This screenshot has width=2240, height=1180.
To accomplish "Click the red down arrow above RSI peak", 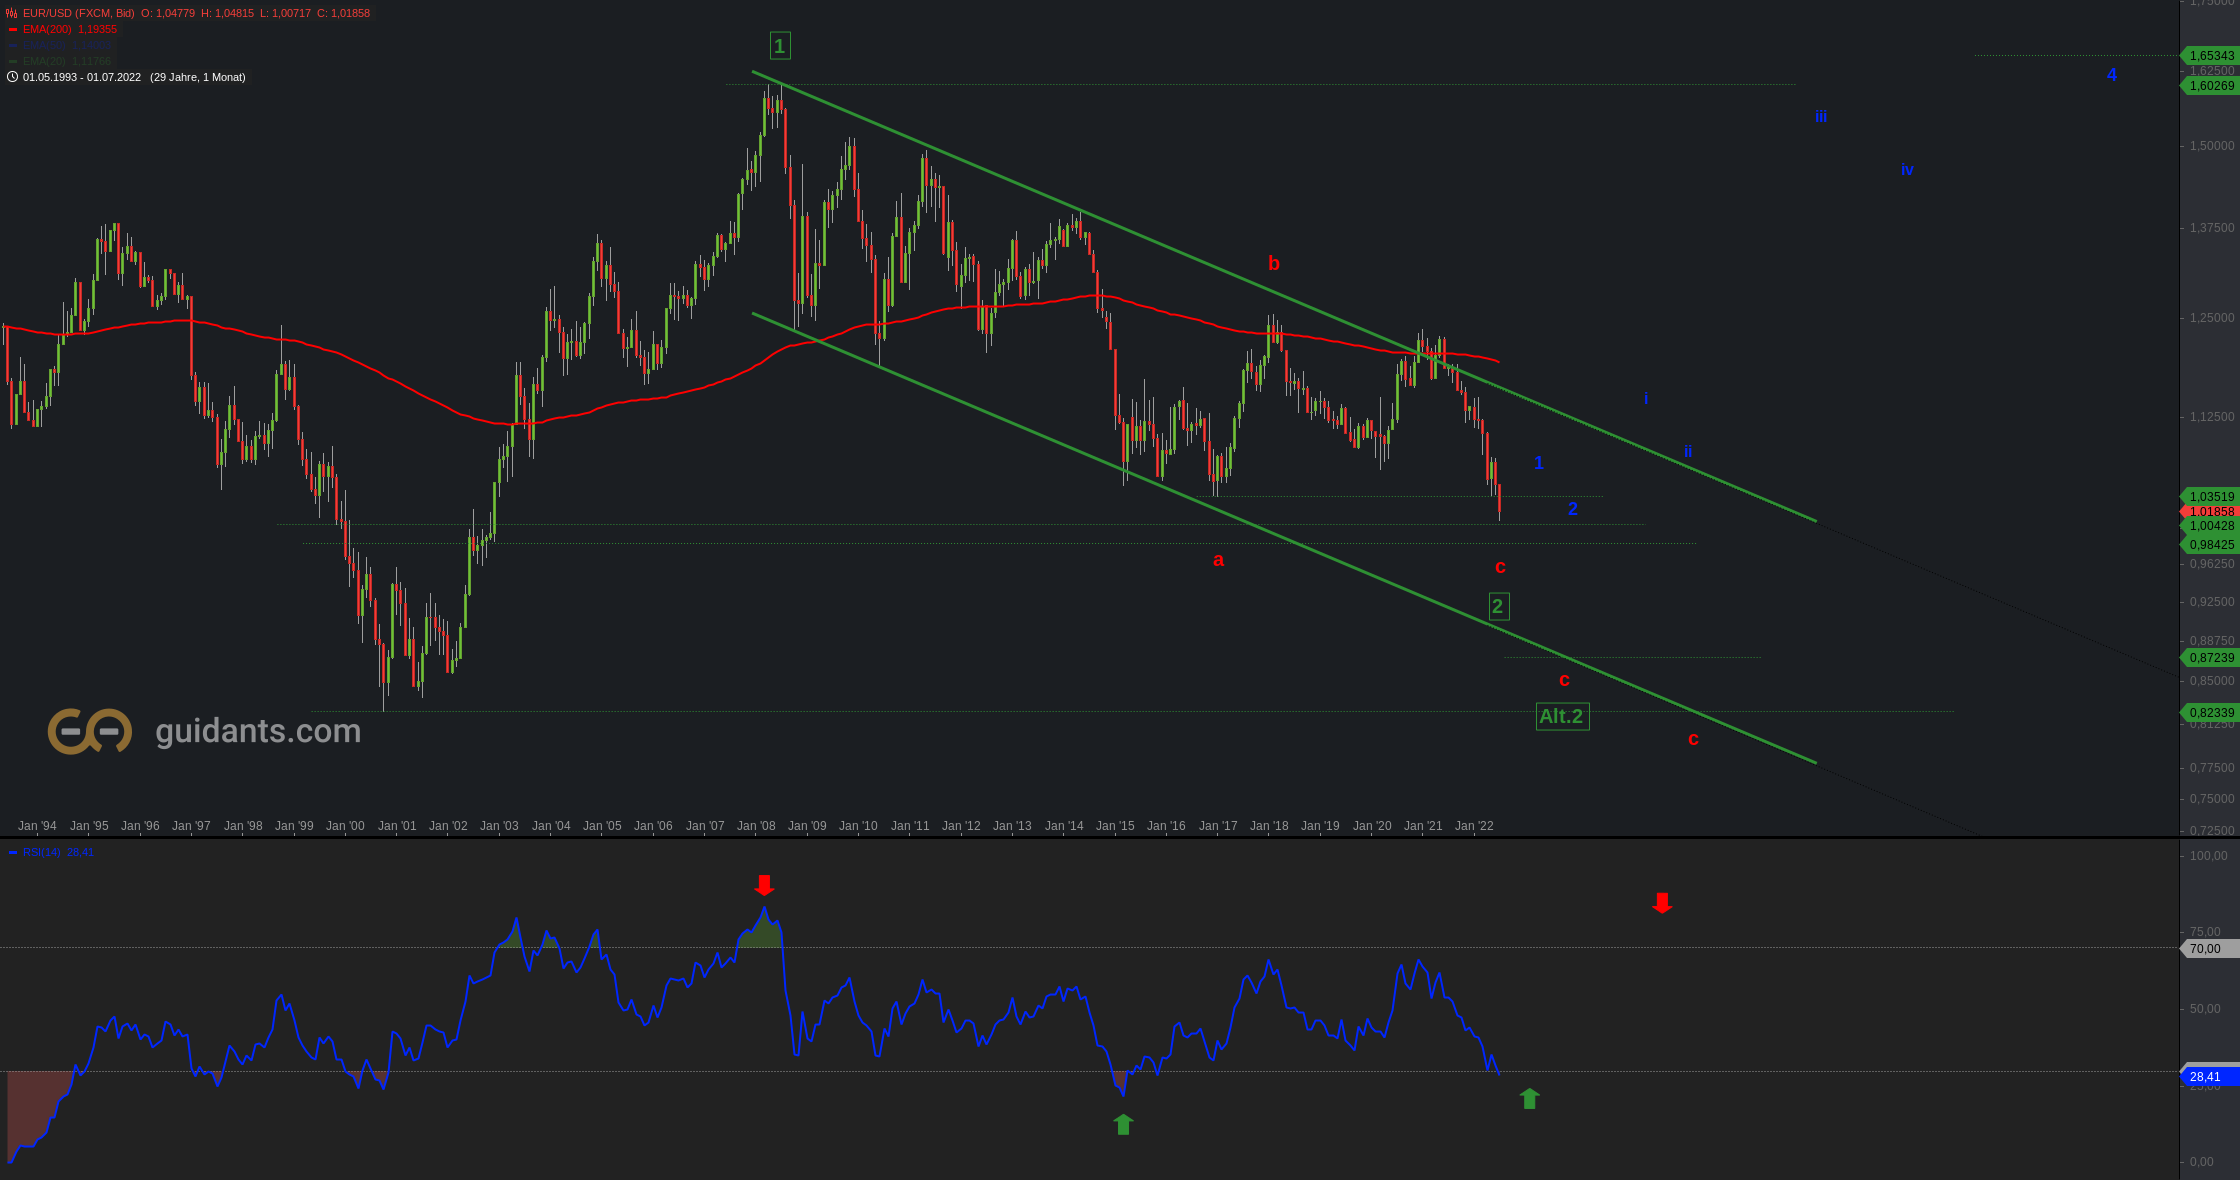I will (x=764, y=885).
